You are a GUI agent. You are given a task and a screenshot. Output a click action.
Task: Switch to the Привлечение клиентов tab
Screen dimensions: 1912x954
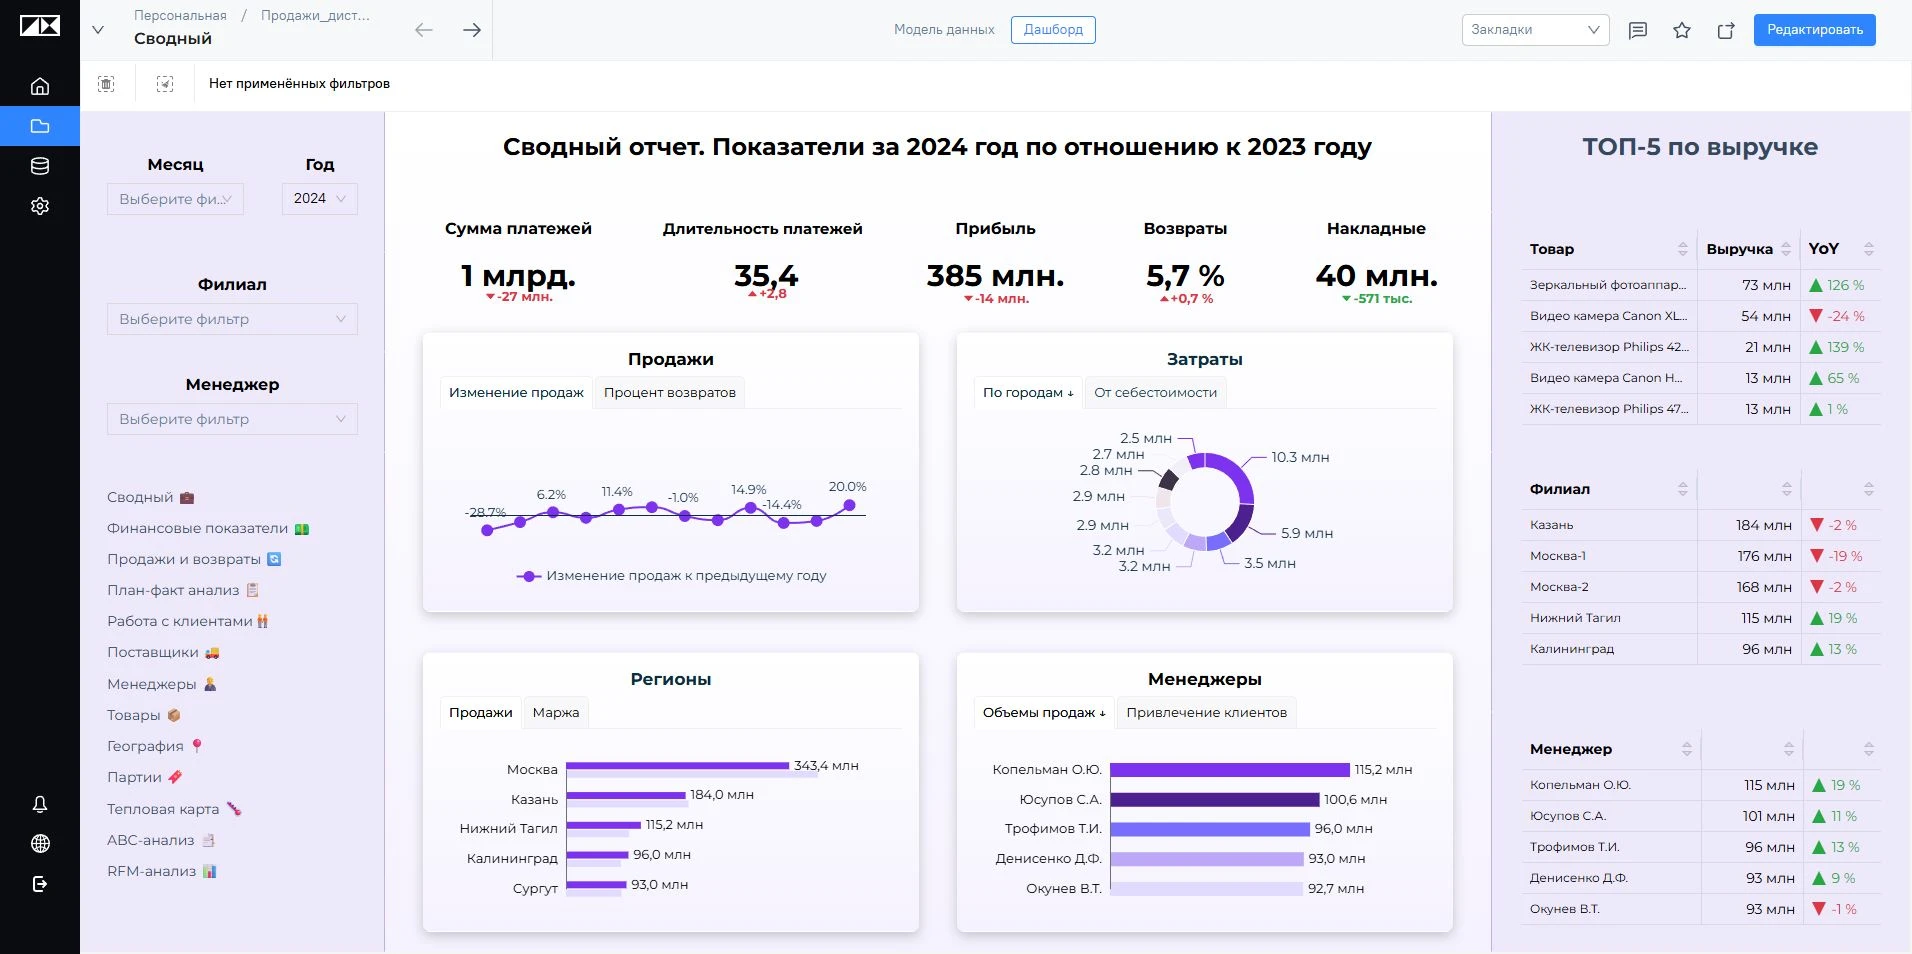(x=1207, y=712)
